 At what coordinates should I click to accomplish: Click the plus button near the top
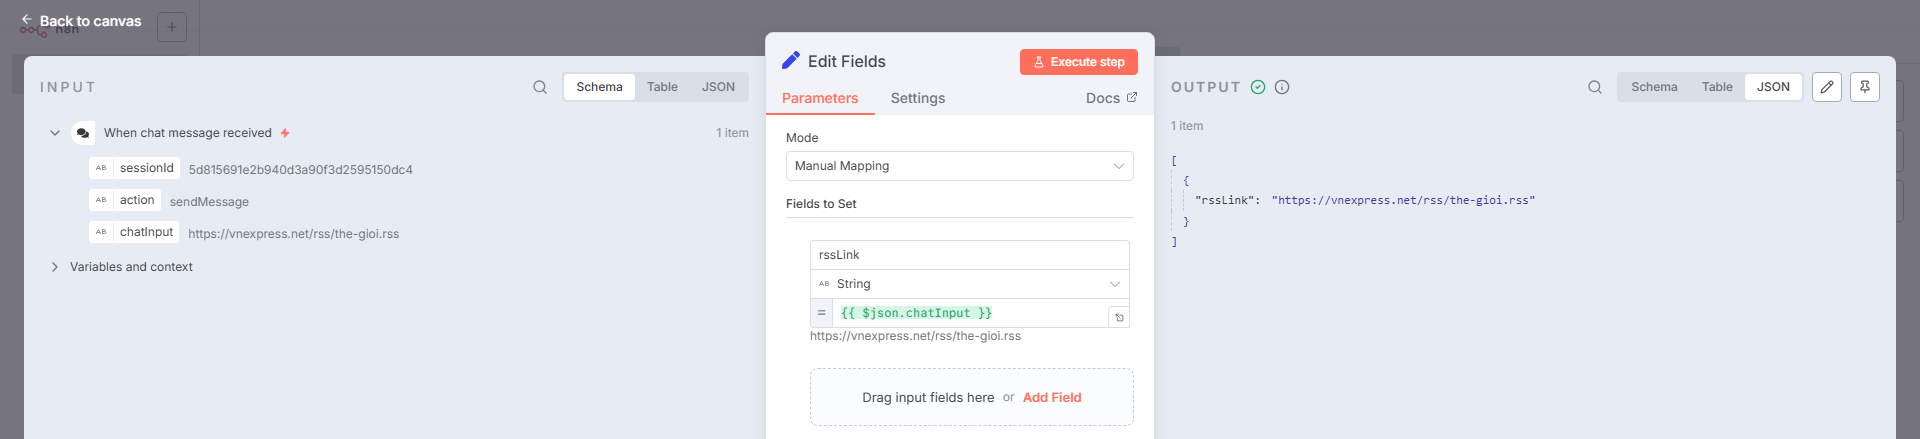click(x=172, y=27)
